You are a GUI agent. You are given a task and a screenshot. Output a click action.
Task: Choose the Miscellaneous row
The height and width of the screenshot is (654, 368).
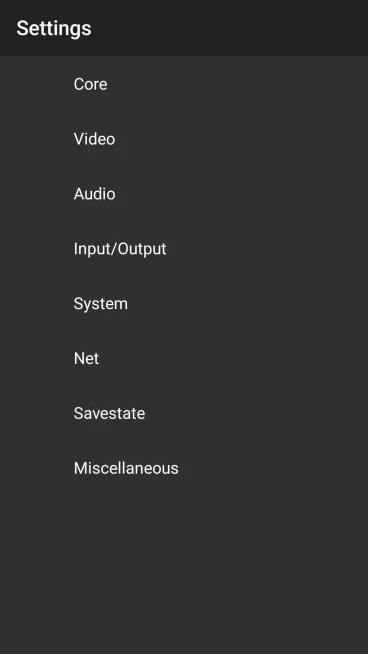pyautogui.click(x=184, y=468)
